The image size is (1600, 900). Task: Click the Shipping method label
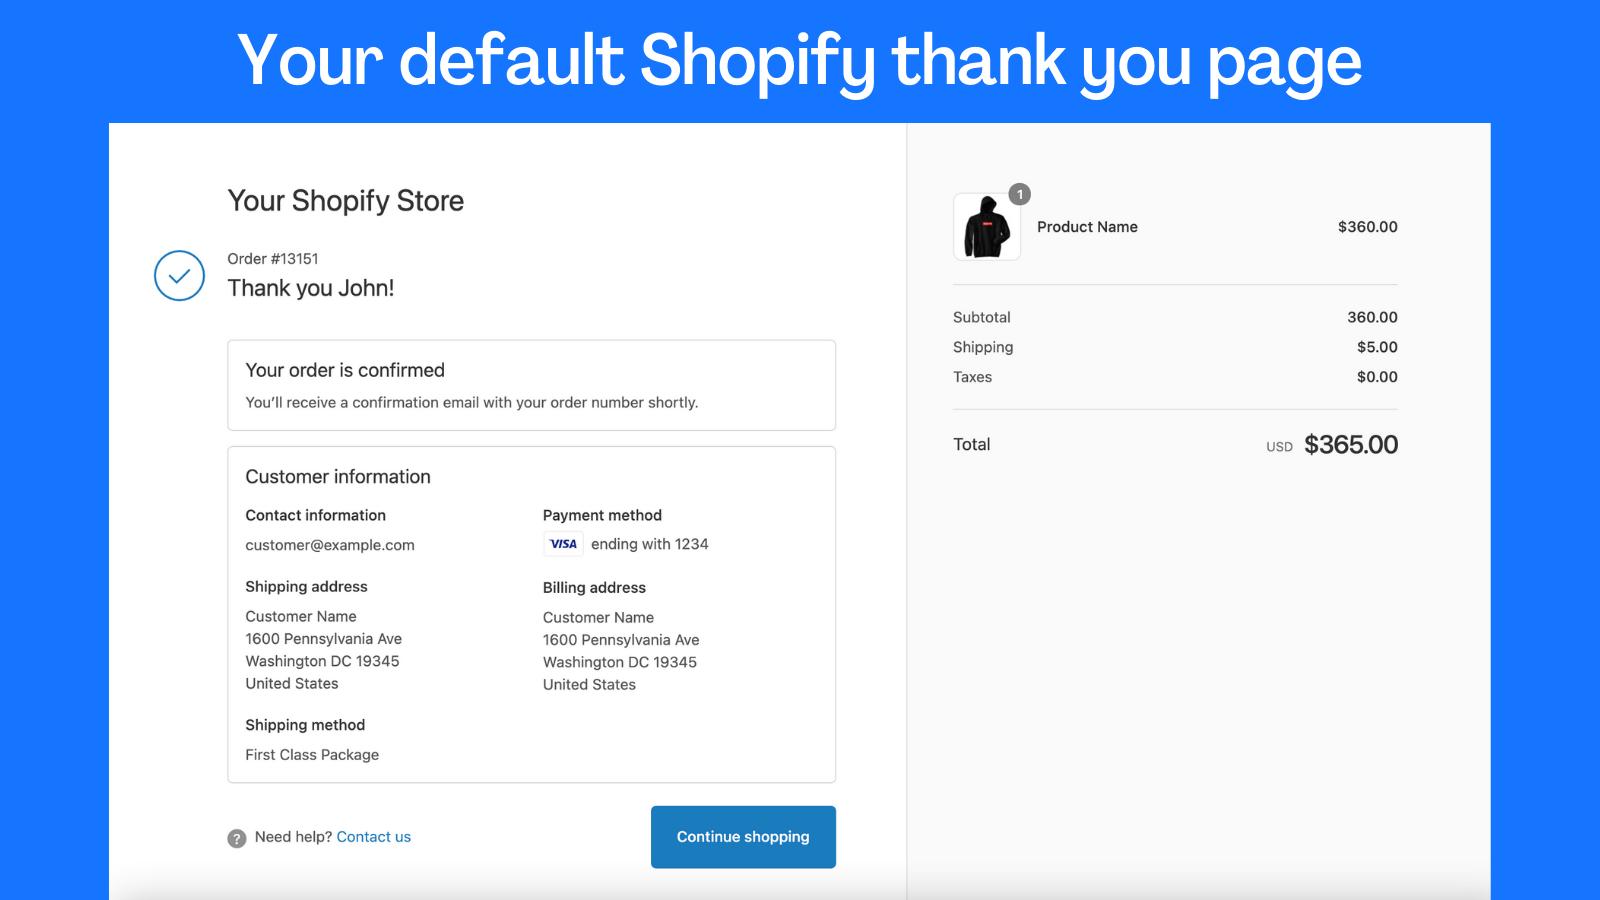(x=305, y=725)
